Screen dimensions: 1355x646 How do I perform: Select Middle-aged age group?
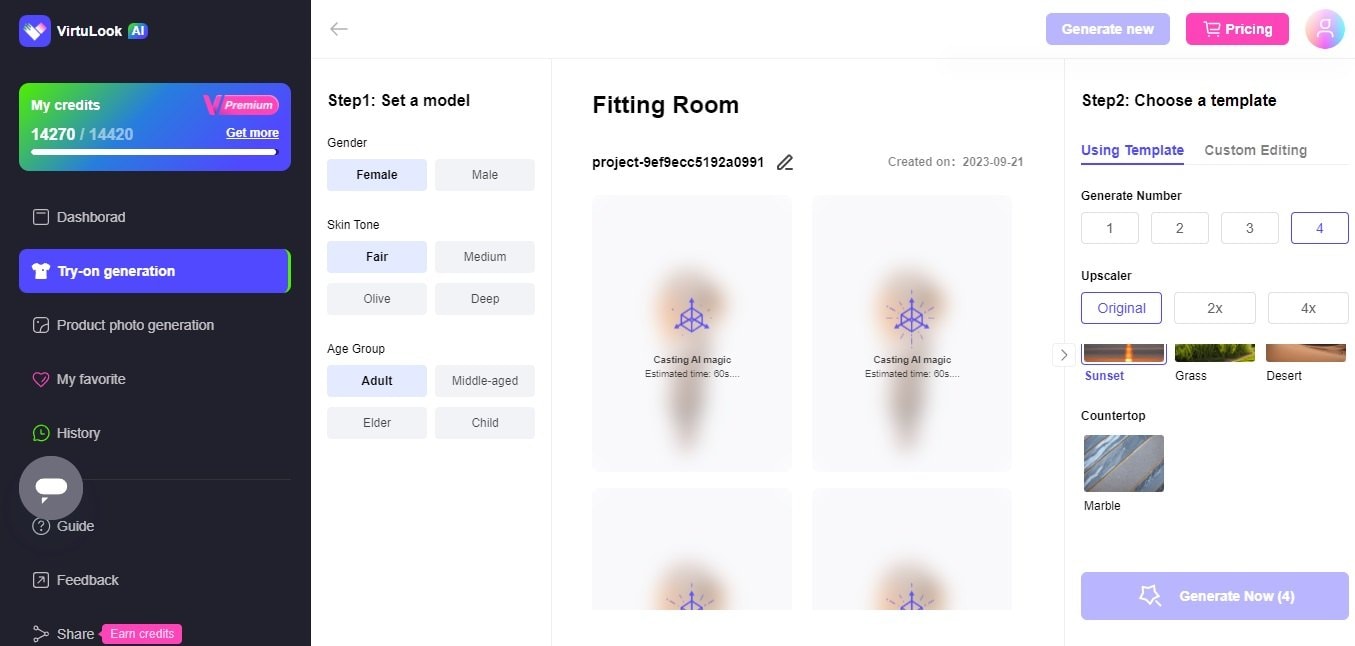pos(485,381)
